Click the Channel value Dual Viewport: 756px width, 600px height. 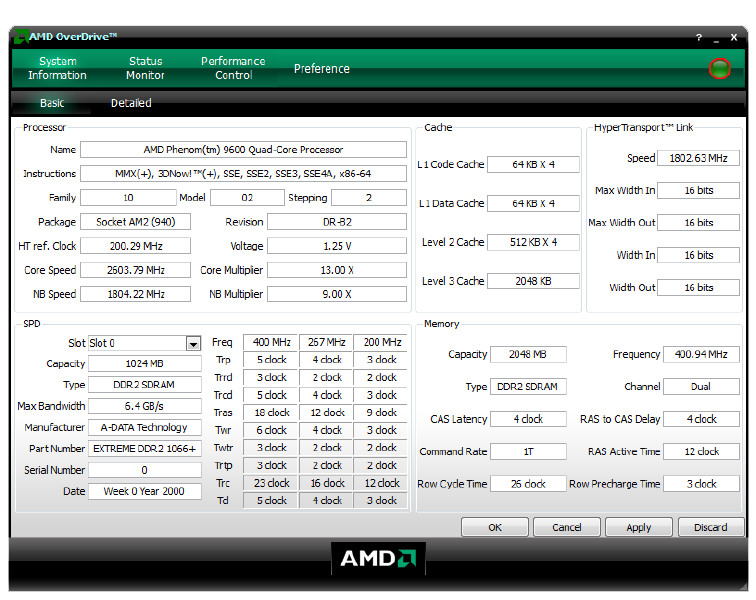click(701, 387)
